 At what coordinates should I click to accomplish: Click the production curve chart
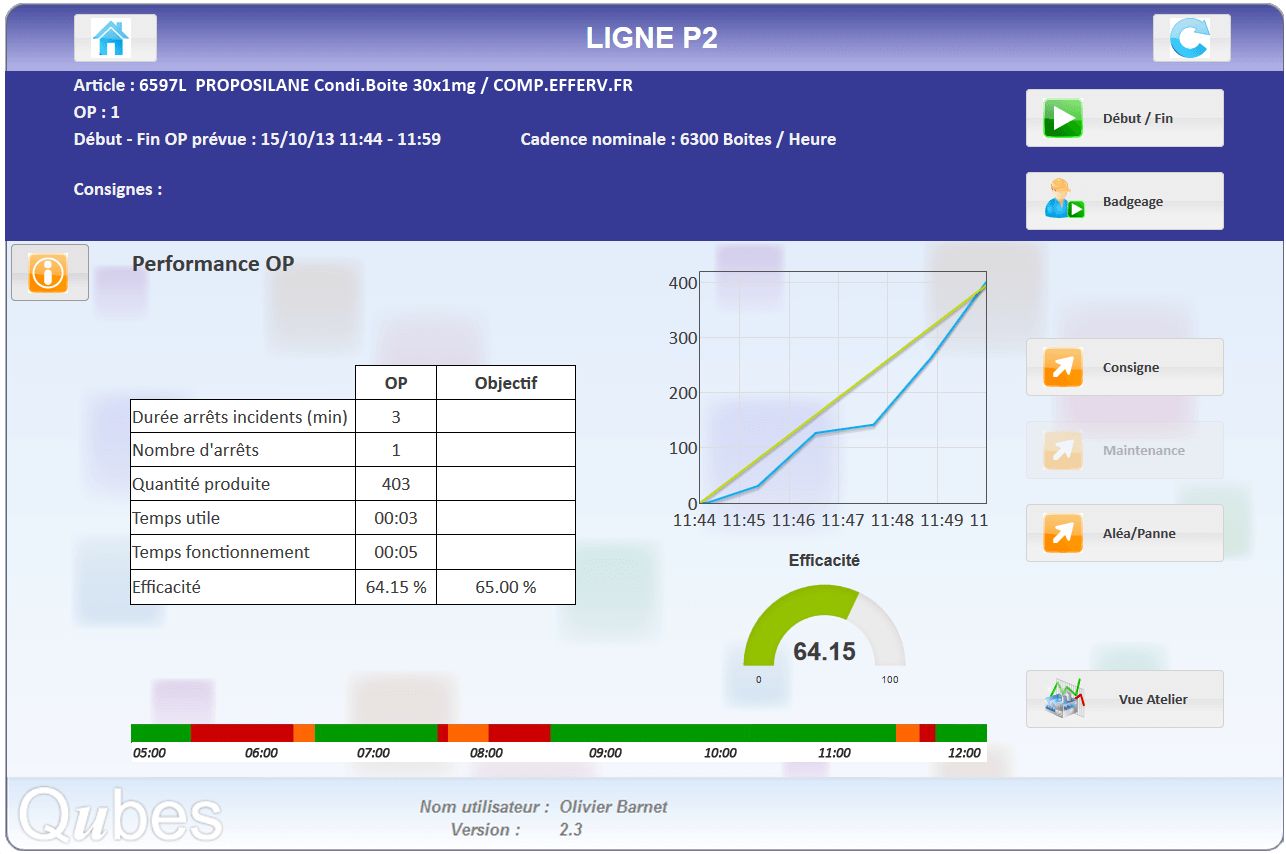843,388
